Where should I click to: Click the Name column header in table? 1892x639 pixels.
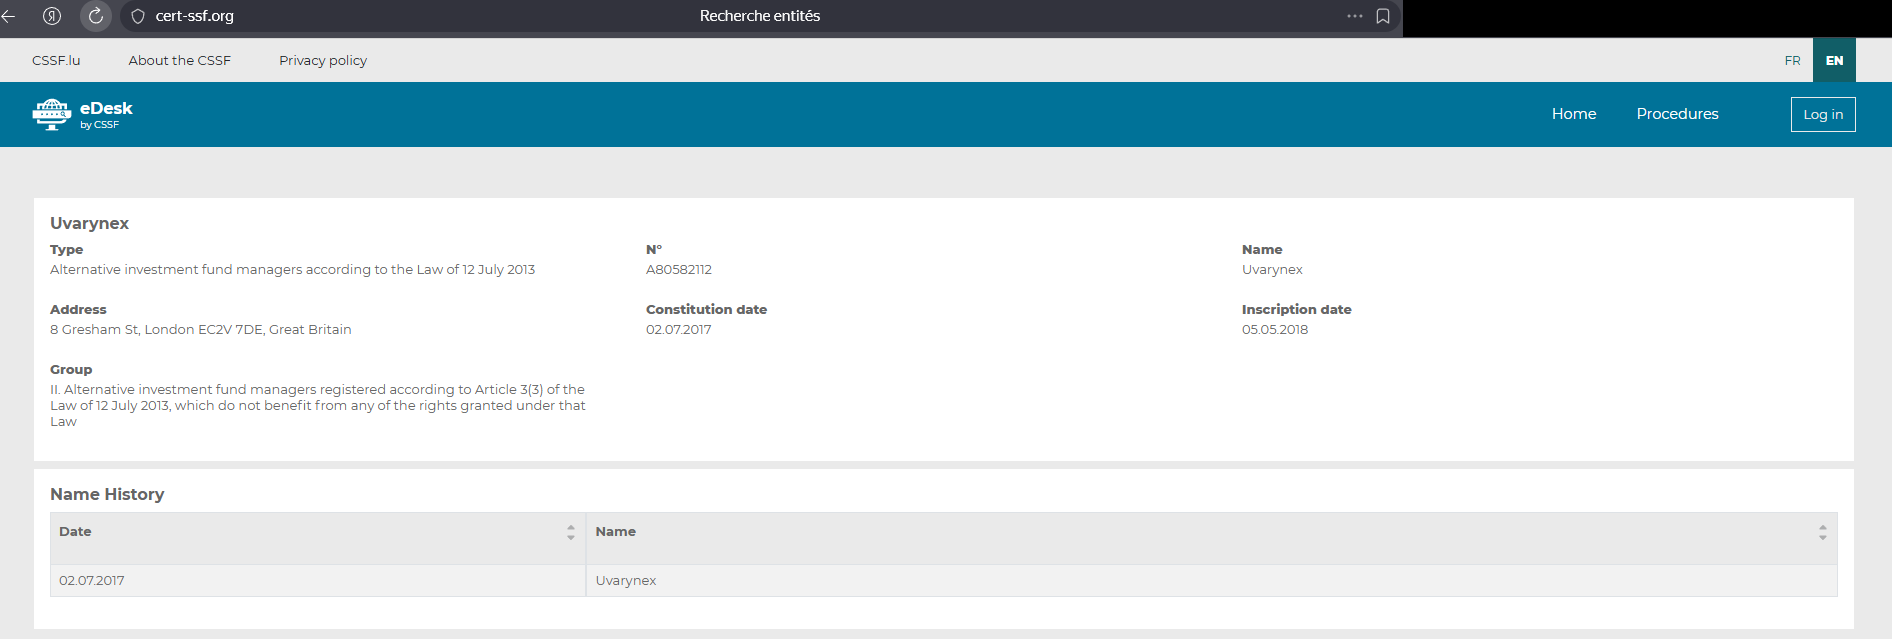point(1212,539)
